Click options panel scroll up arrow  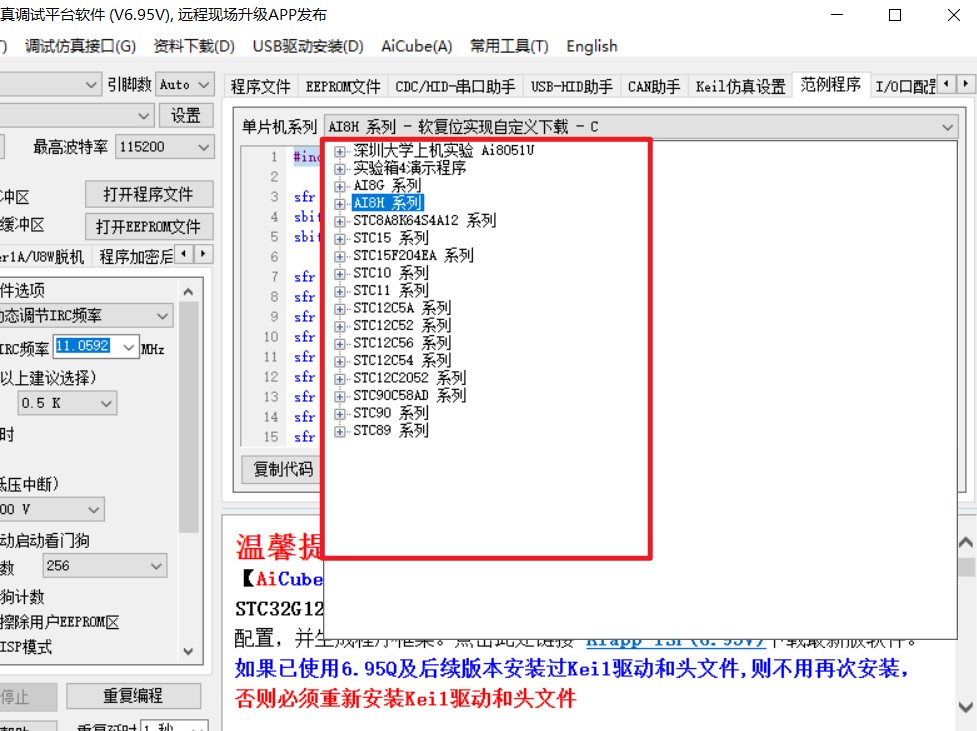tap(188, 291)
